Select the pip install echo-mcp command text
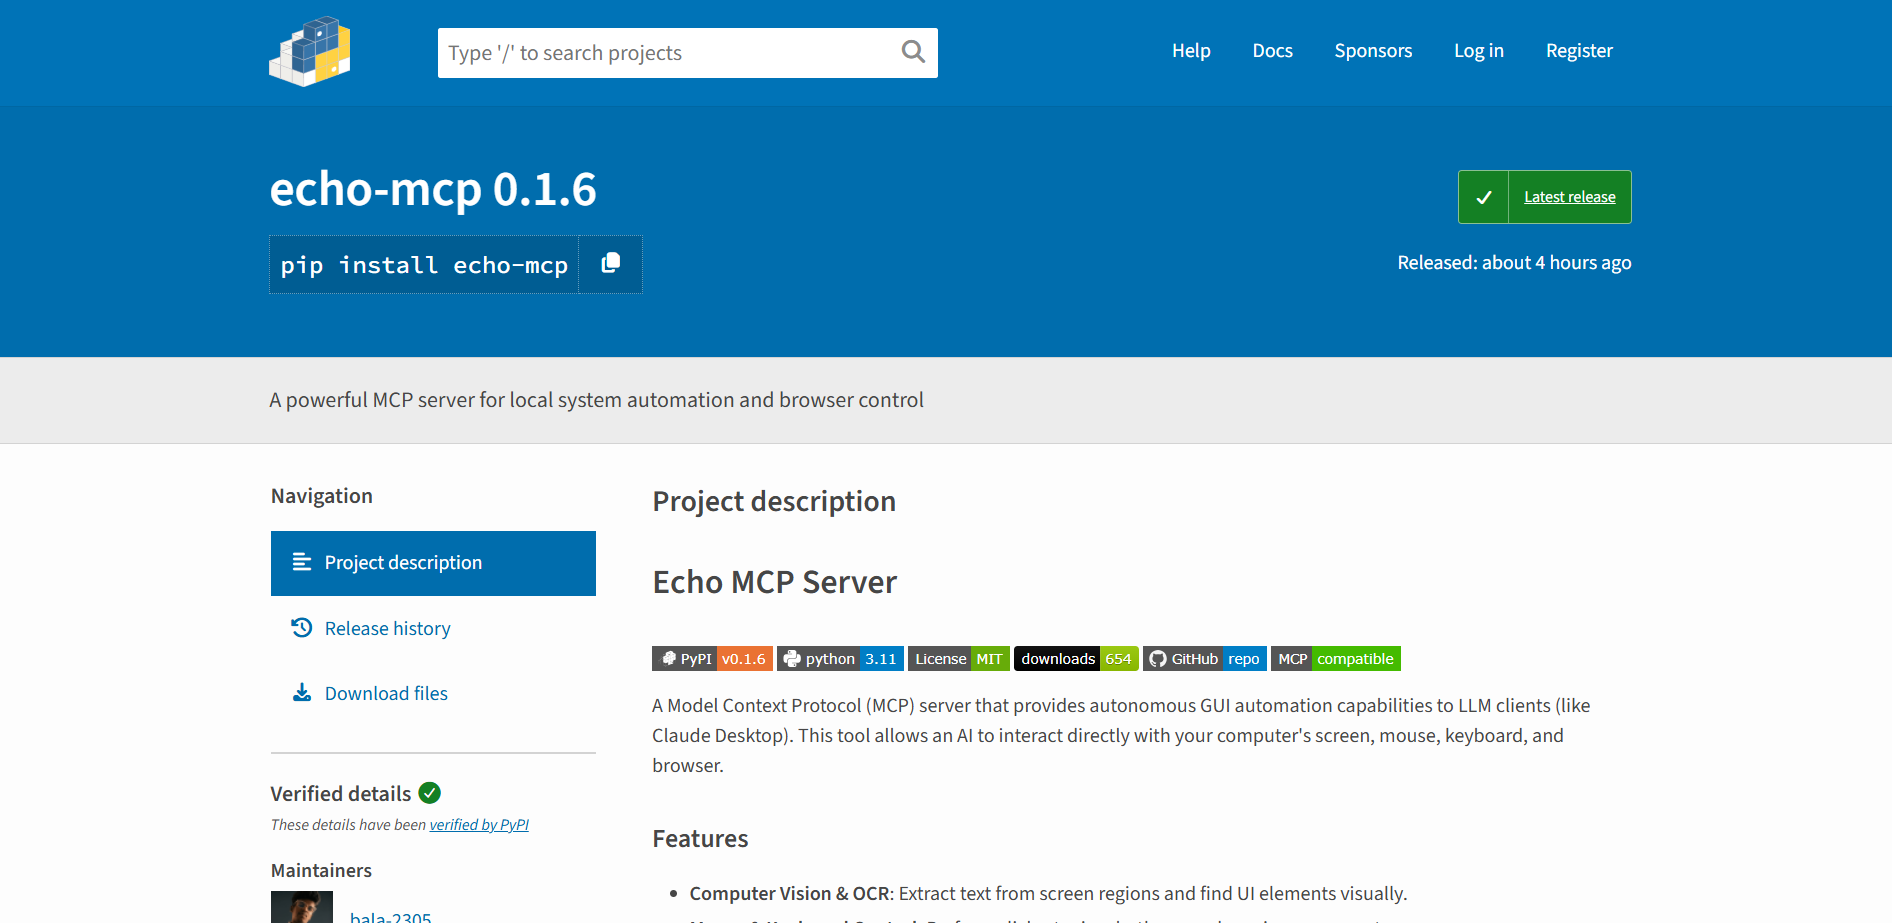Screen dimensions: 1892x923 [424, 265]
